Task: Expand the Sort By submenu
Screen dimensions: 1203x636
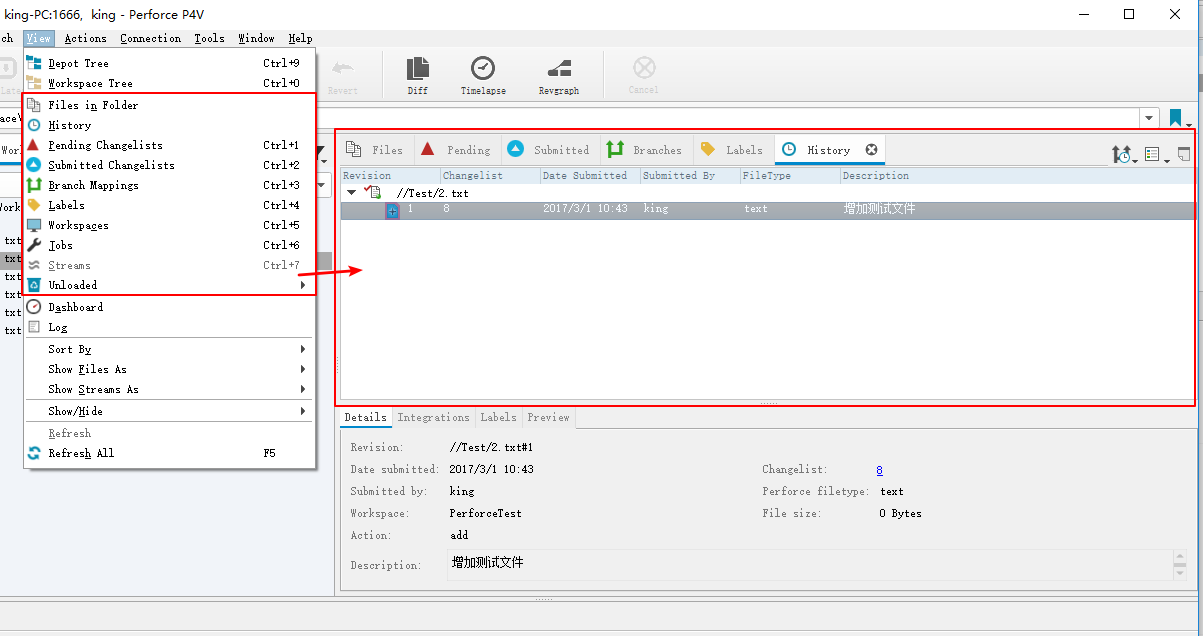Action: pos(70,349)
